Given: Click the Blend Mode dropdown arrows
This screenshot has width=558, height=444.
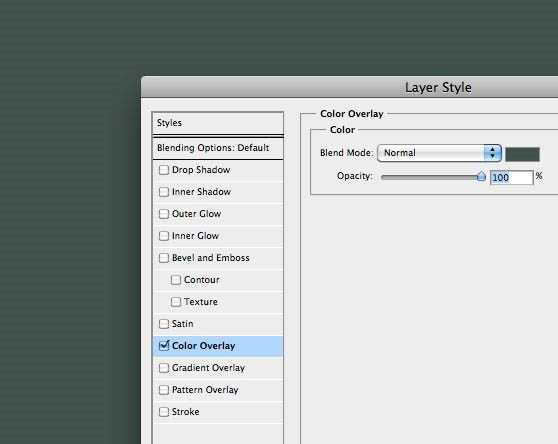Looking at the screenshot, I should (493, 153).
